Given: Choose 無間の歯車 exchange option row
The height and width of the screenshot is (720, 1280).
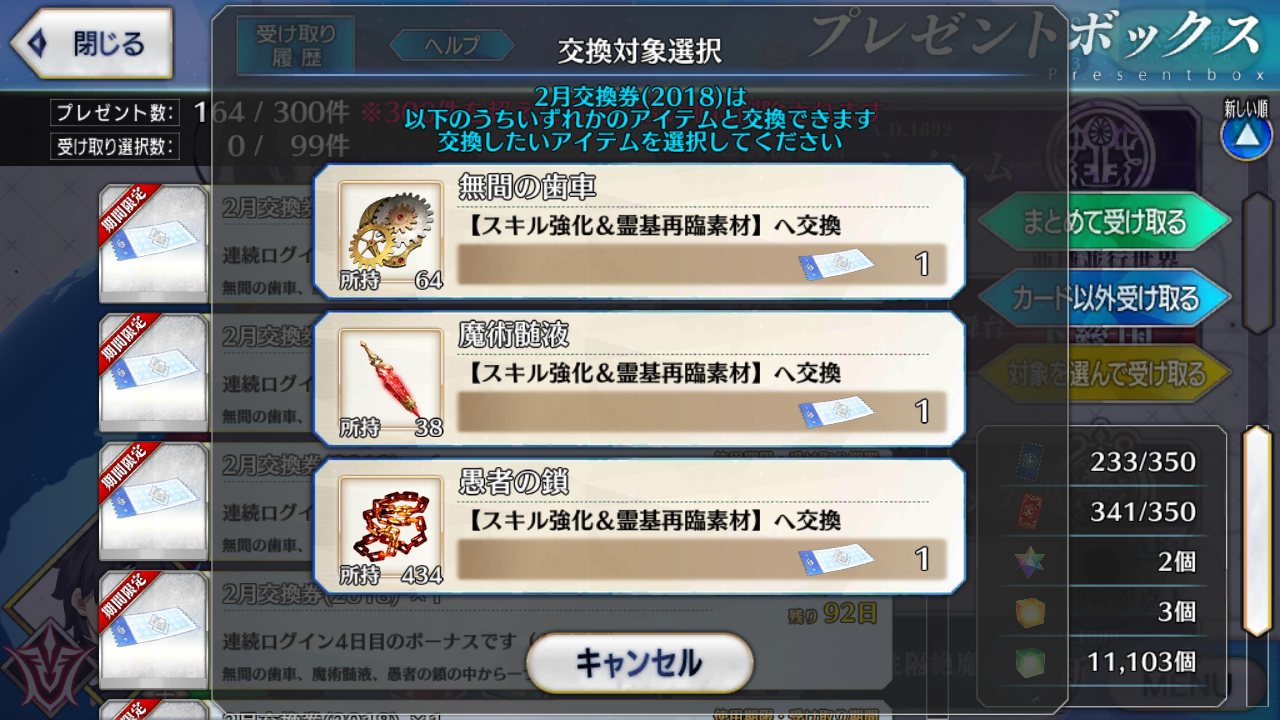Looking at the screenshot, I should click(639, 232).
